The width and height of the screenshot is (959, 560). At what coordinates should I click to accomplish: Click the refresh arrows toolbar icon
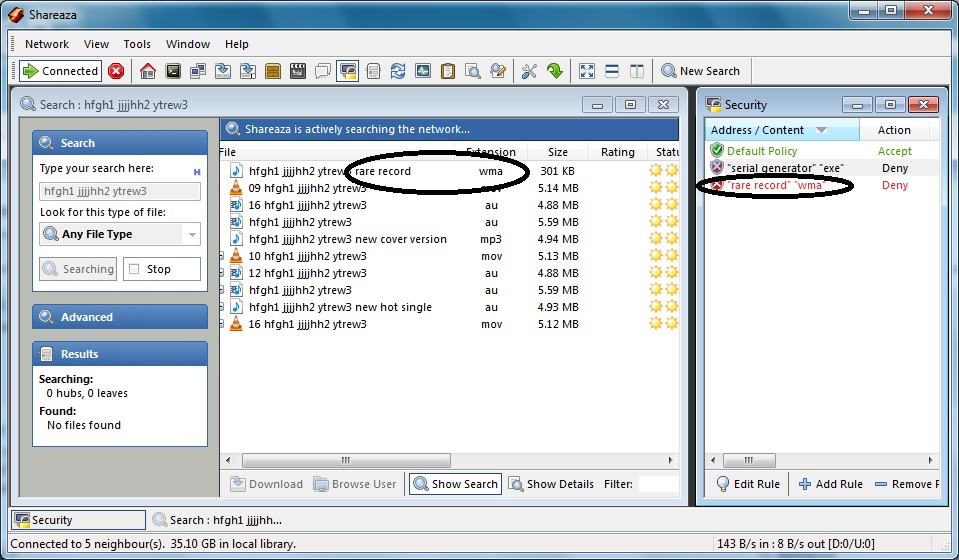click(x=398, y=71)
